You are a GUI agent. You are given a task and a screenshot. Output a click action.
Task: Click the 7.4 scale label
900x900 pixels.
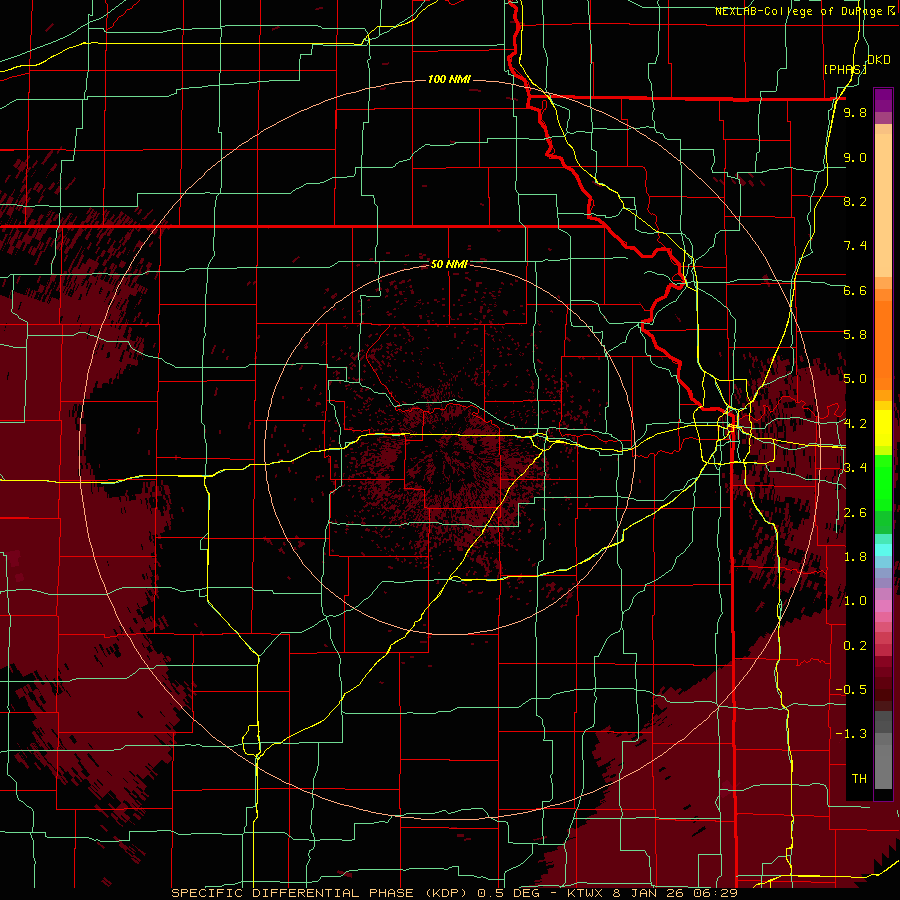click(x=855, y=246)
